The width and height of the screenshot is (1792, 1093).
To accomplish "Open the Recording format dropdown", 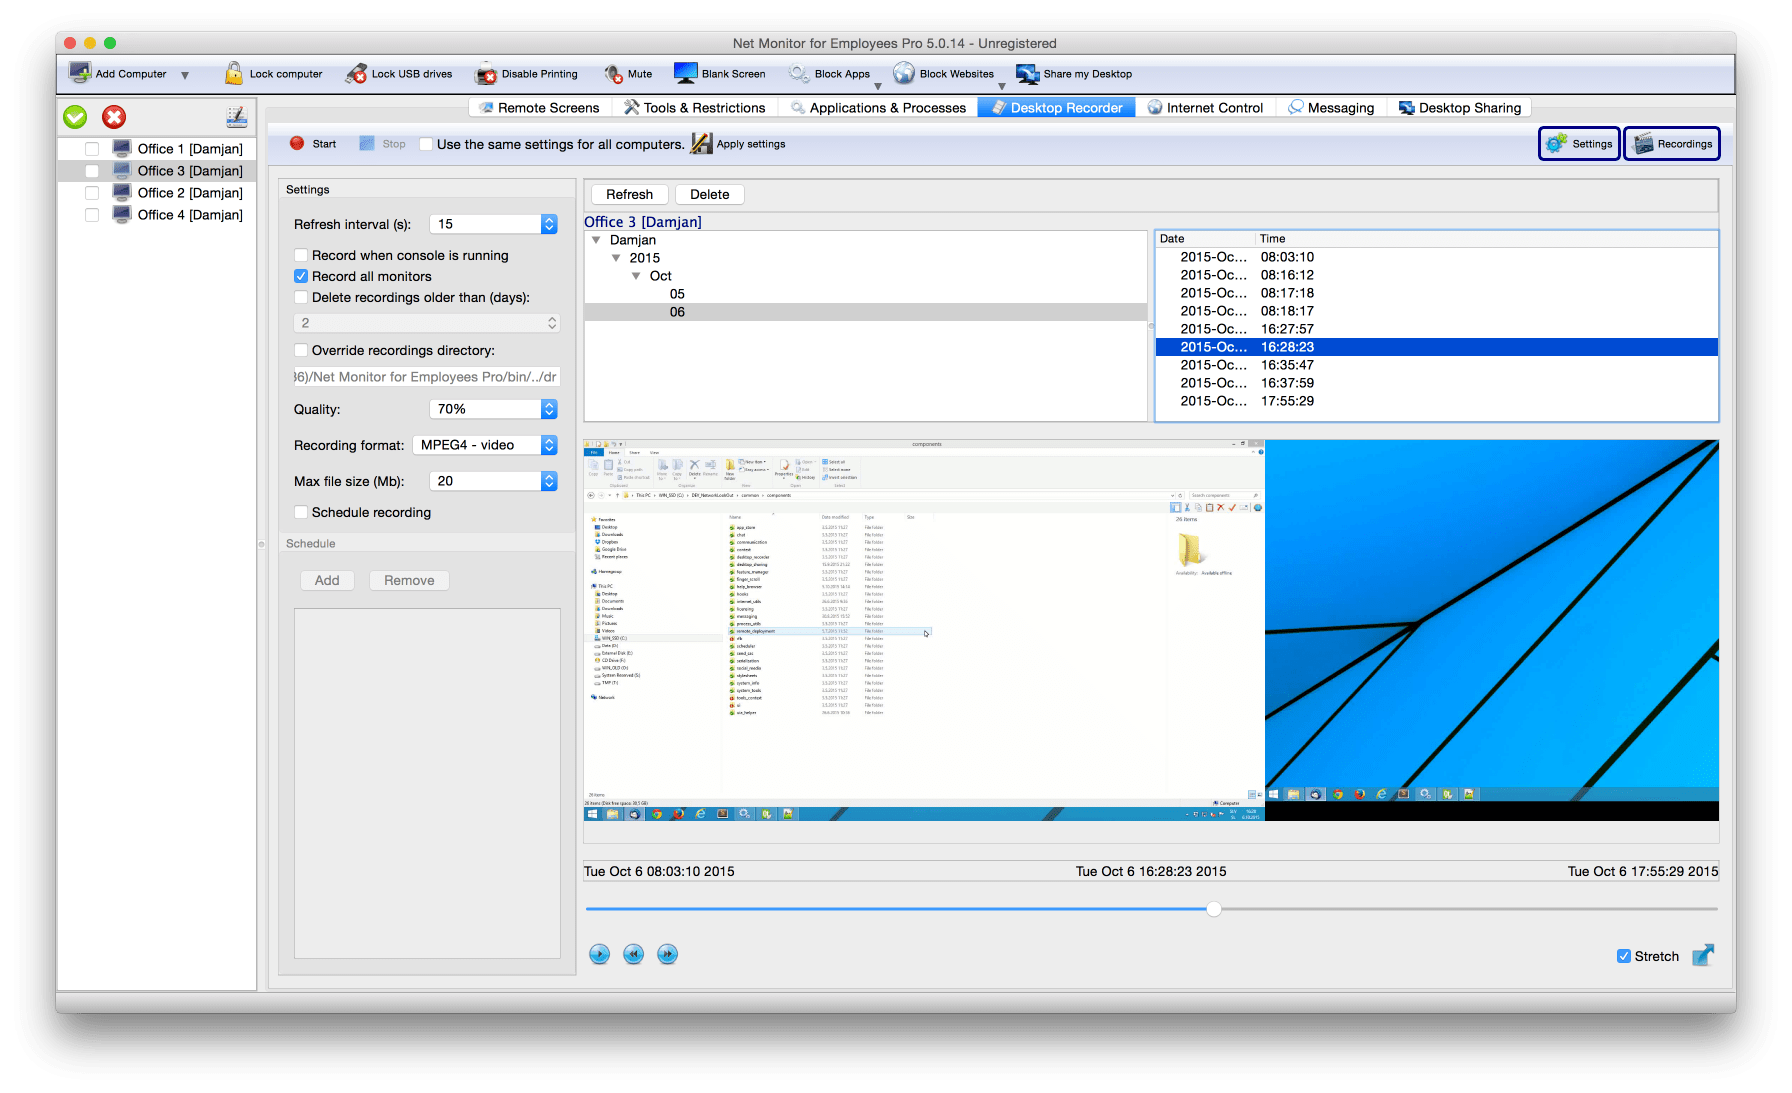I will 548,445.
